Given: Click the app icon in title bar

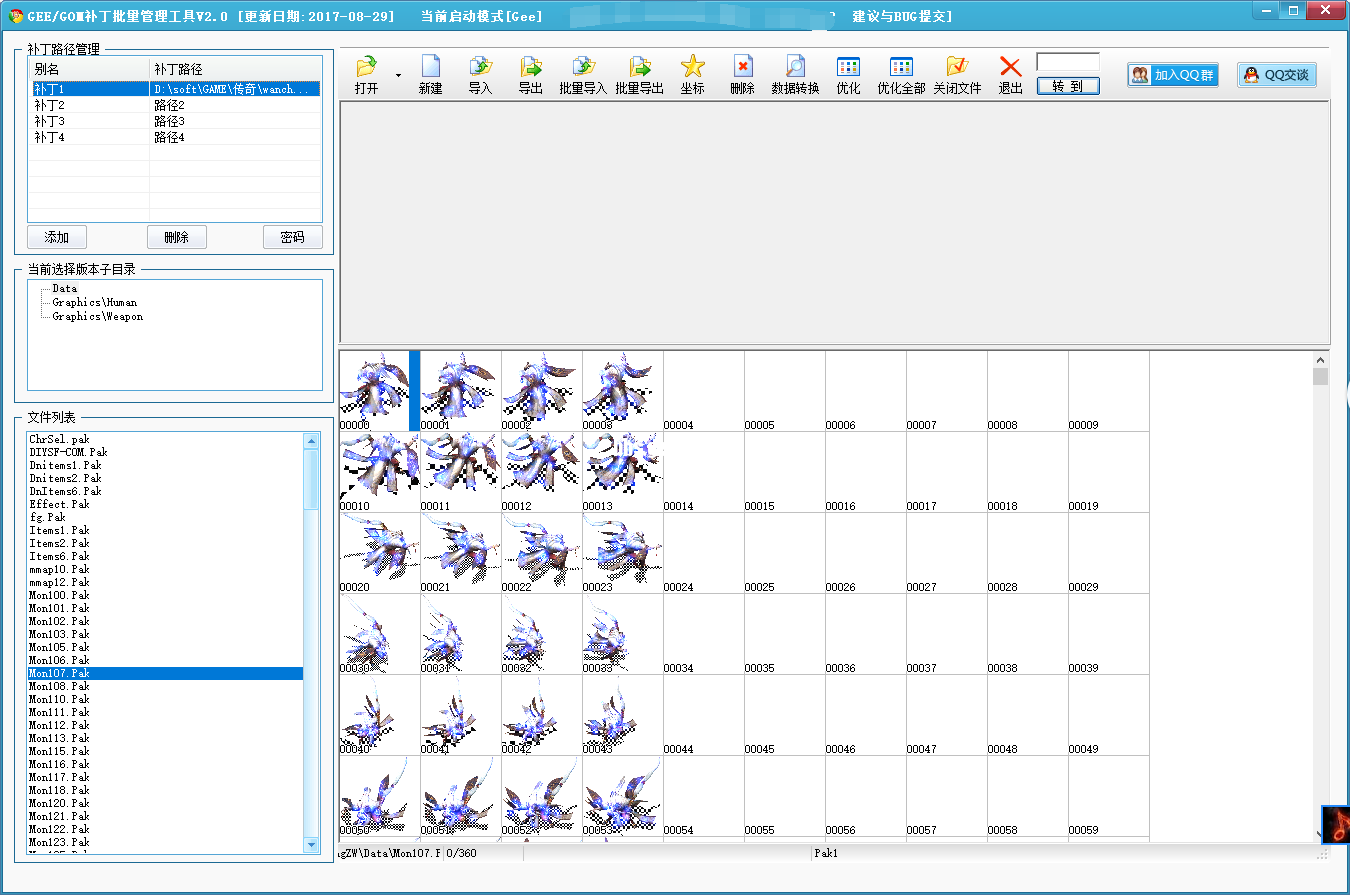Looking at the screenshot, I should click(15, 16).
